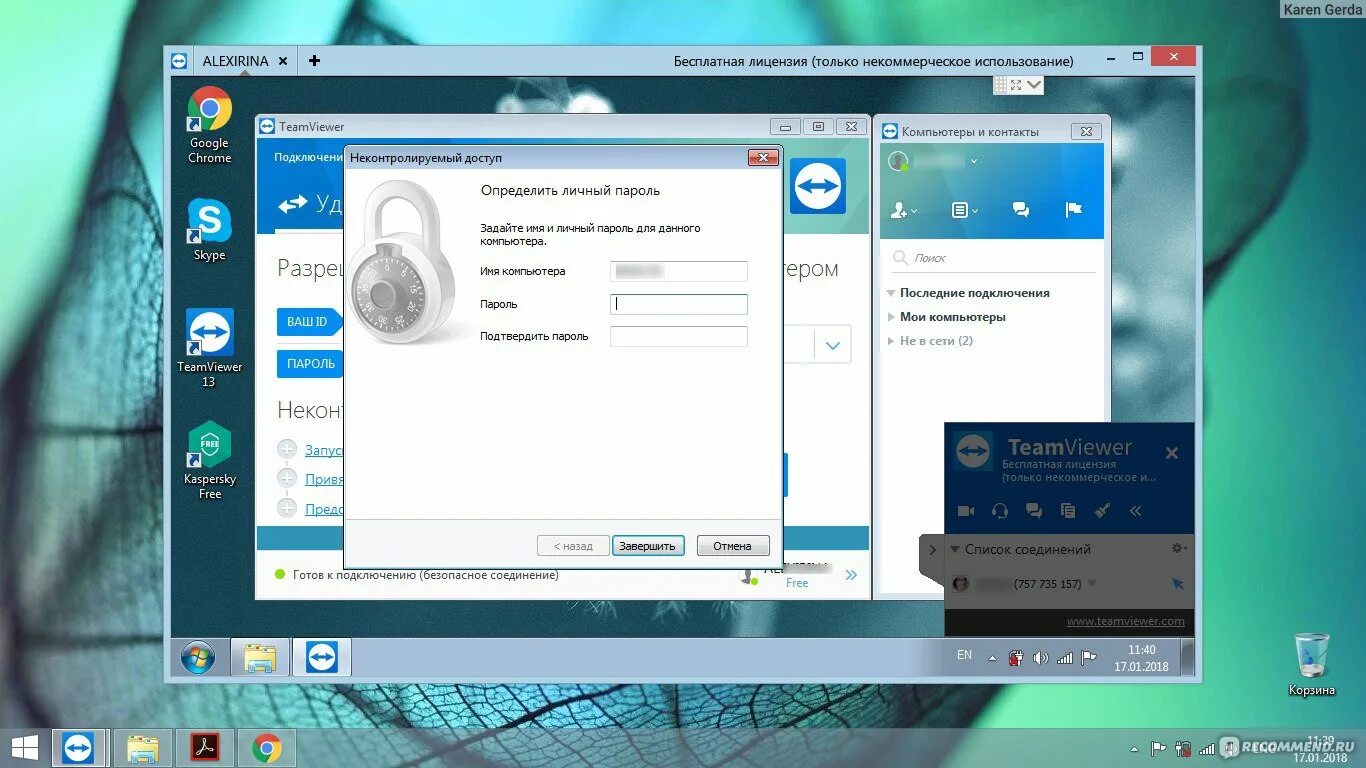Open the partner ID dropdown arrow in TeamViewer window
Screen dimensions: 1366x768
coord(832,346)
